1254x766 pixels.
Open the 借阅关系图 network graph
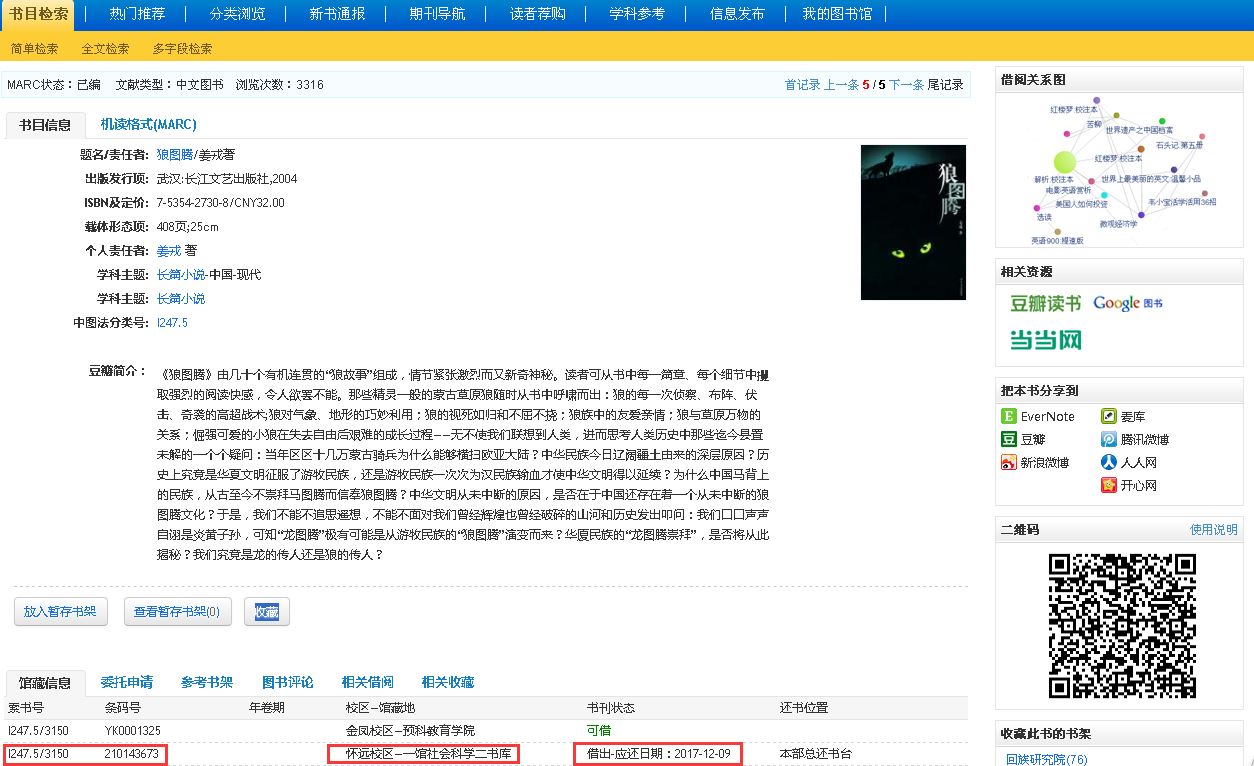(1120, 170)
